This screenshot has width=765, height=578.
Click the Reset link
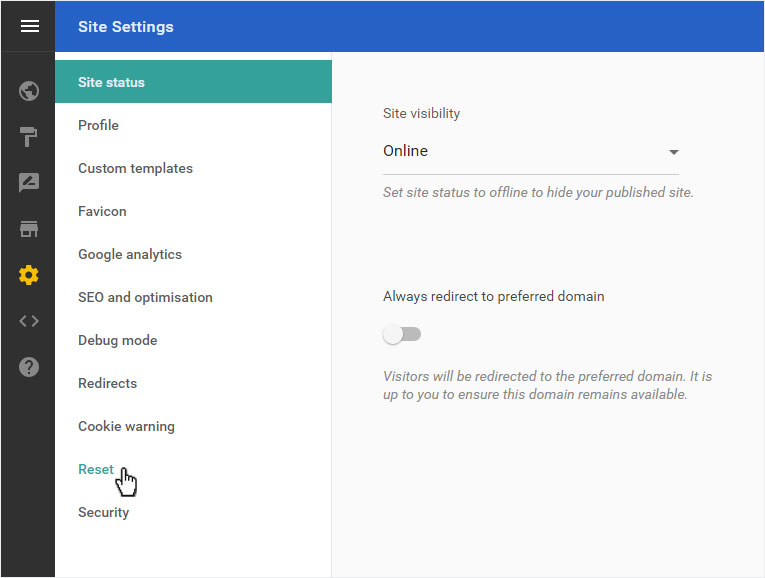tap(96, 469)
